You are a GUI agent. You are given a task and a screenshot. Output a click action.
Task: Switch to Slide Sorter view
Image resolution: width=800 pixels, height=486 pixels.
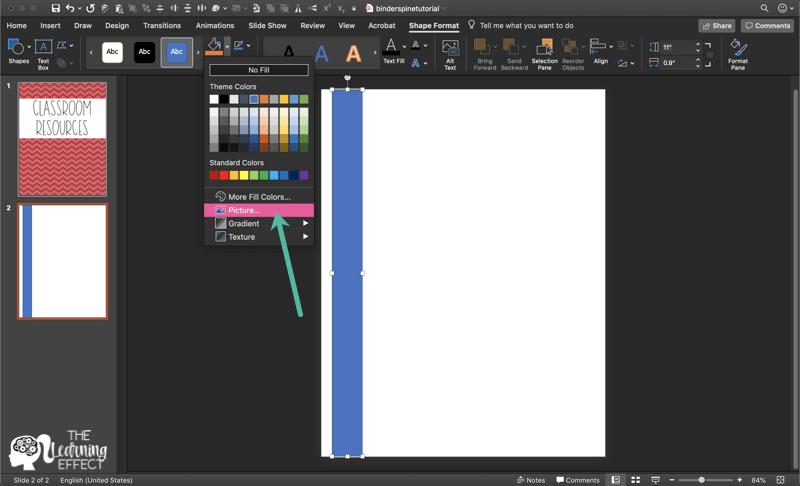[x=636, y=480]
